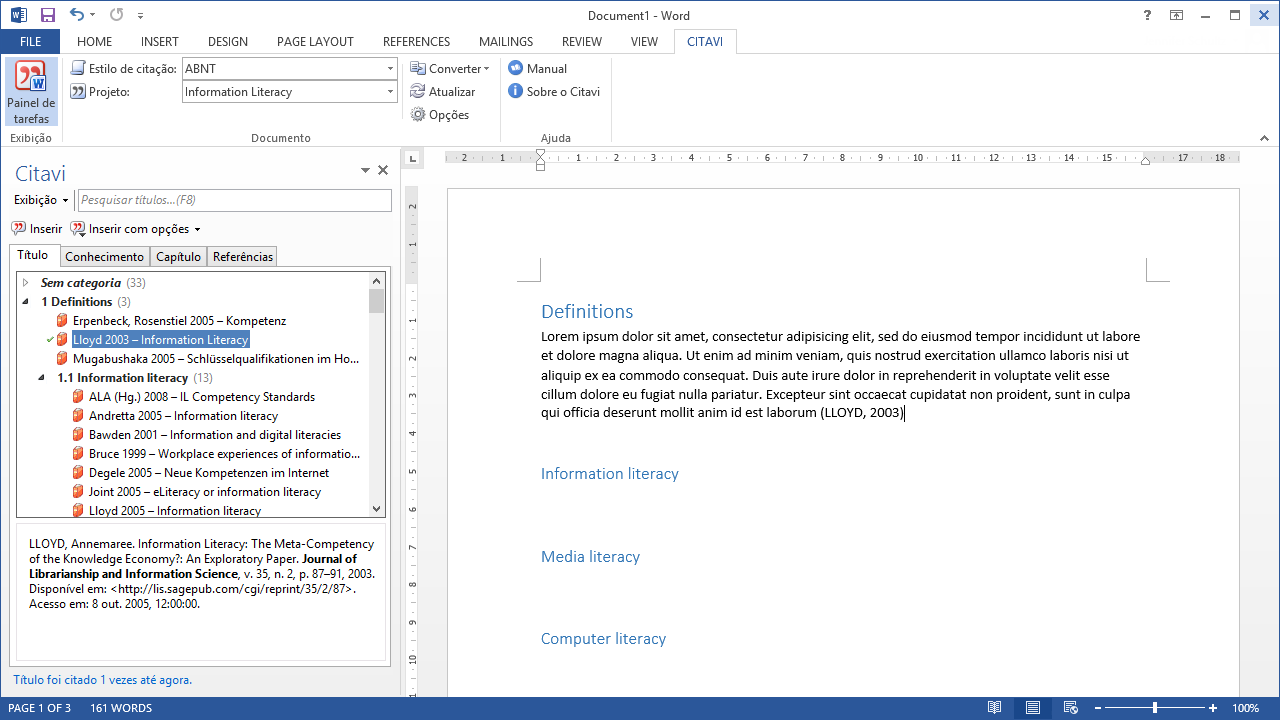Close the Citavi task pane
The height and width of the screenshot is (720, 1280).
(x=383, y=171)
